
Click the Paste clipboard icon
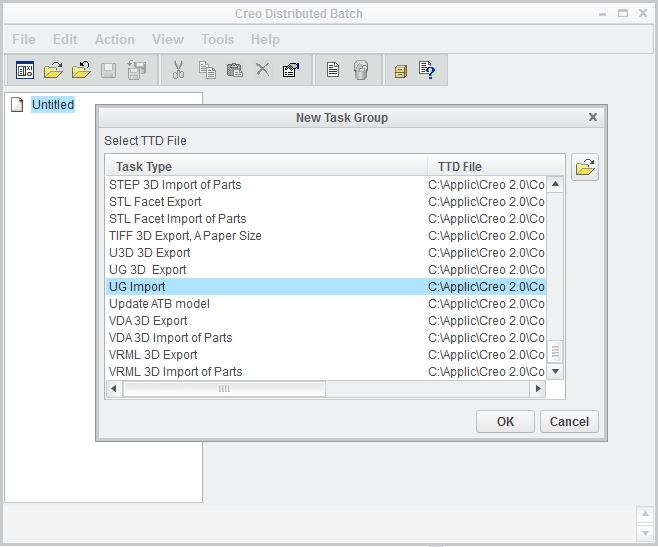pos(235,70)
